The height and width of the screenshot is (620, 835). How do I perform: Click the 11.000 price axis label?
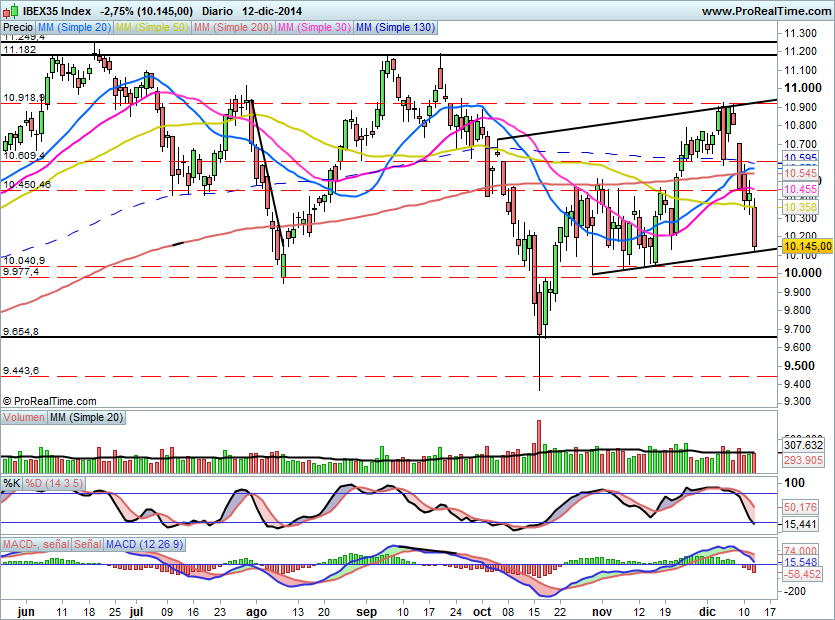tap(803, 88)
